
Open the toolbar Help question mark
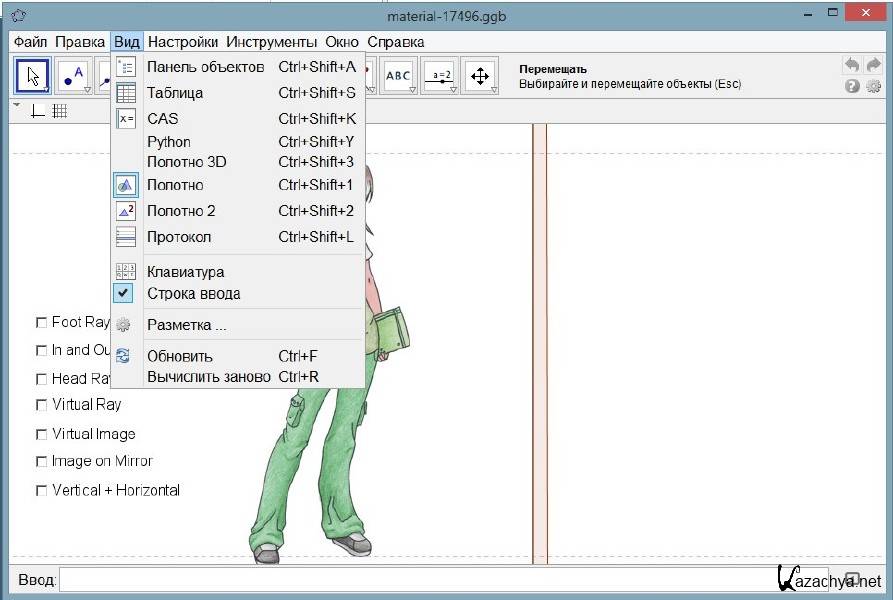[x=852, y=86]
